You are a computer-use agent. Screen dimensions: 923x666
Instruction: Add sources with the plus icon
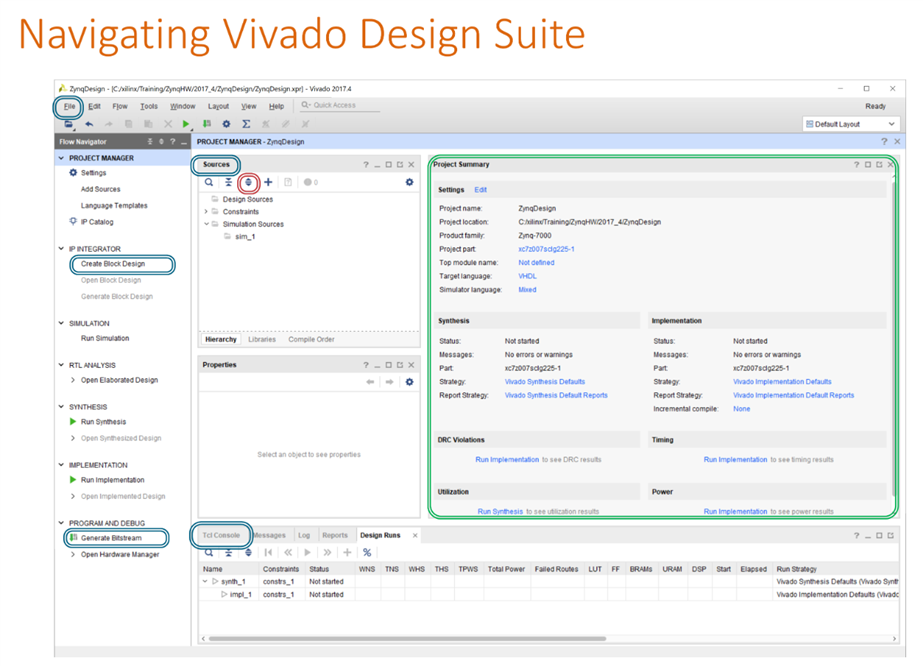(x=268, y=183)
